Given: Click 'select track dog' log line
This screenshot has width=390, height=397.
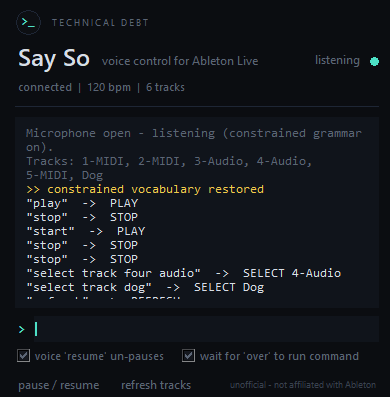Looking at the screenshot, I should point(145,287).
